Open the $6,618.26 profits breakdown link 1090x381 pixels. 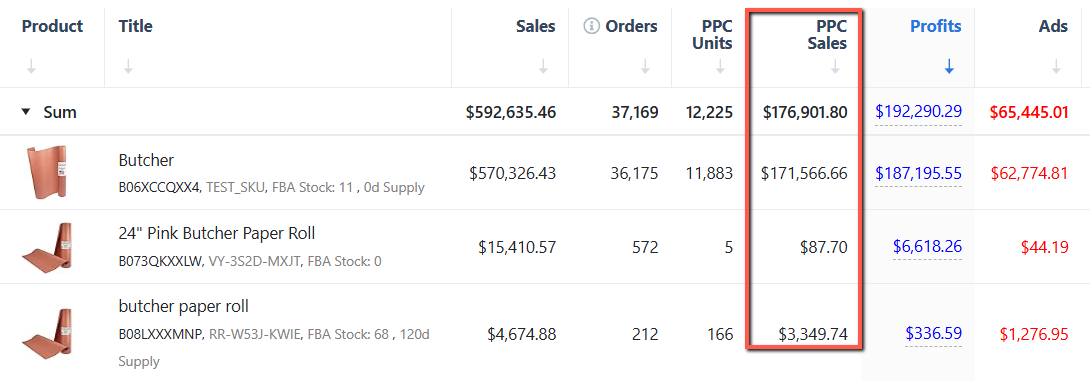(x=927, y=247)
